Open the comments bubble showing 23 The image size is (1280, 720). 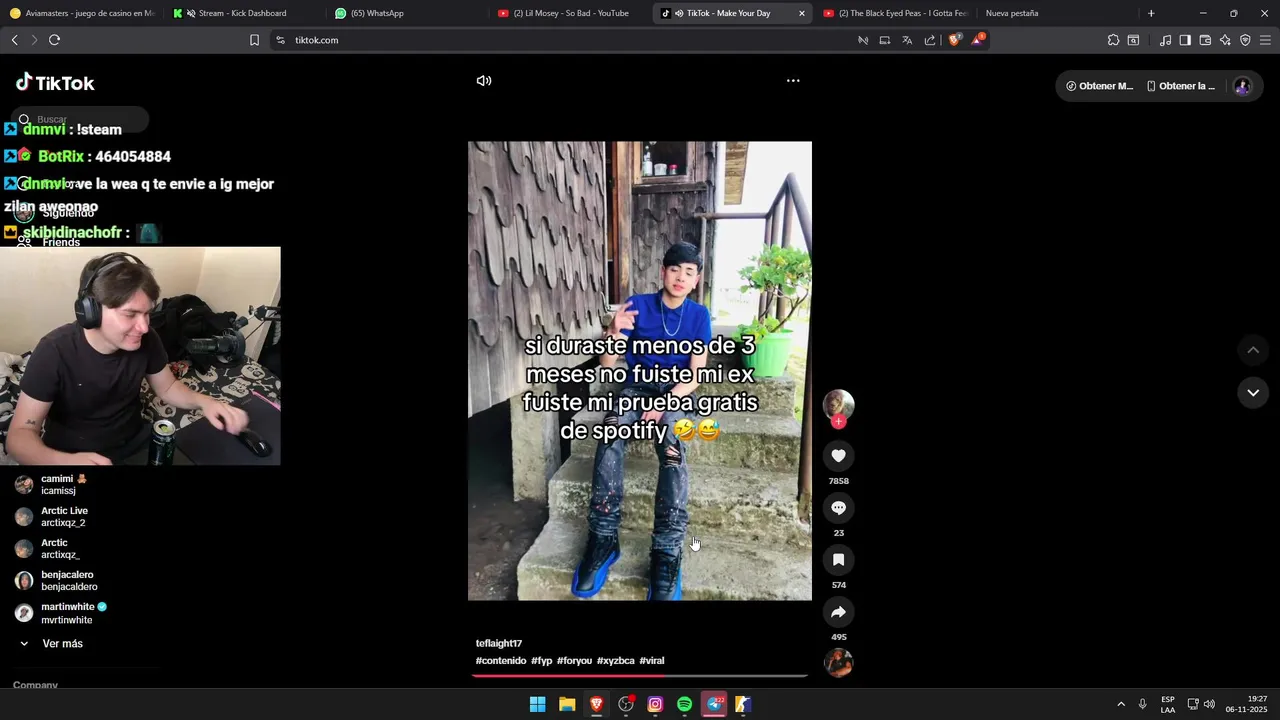point(838,508)
